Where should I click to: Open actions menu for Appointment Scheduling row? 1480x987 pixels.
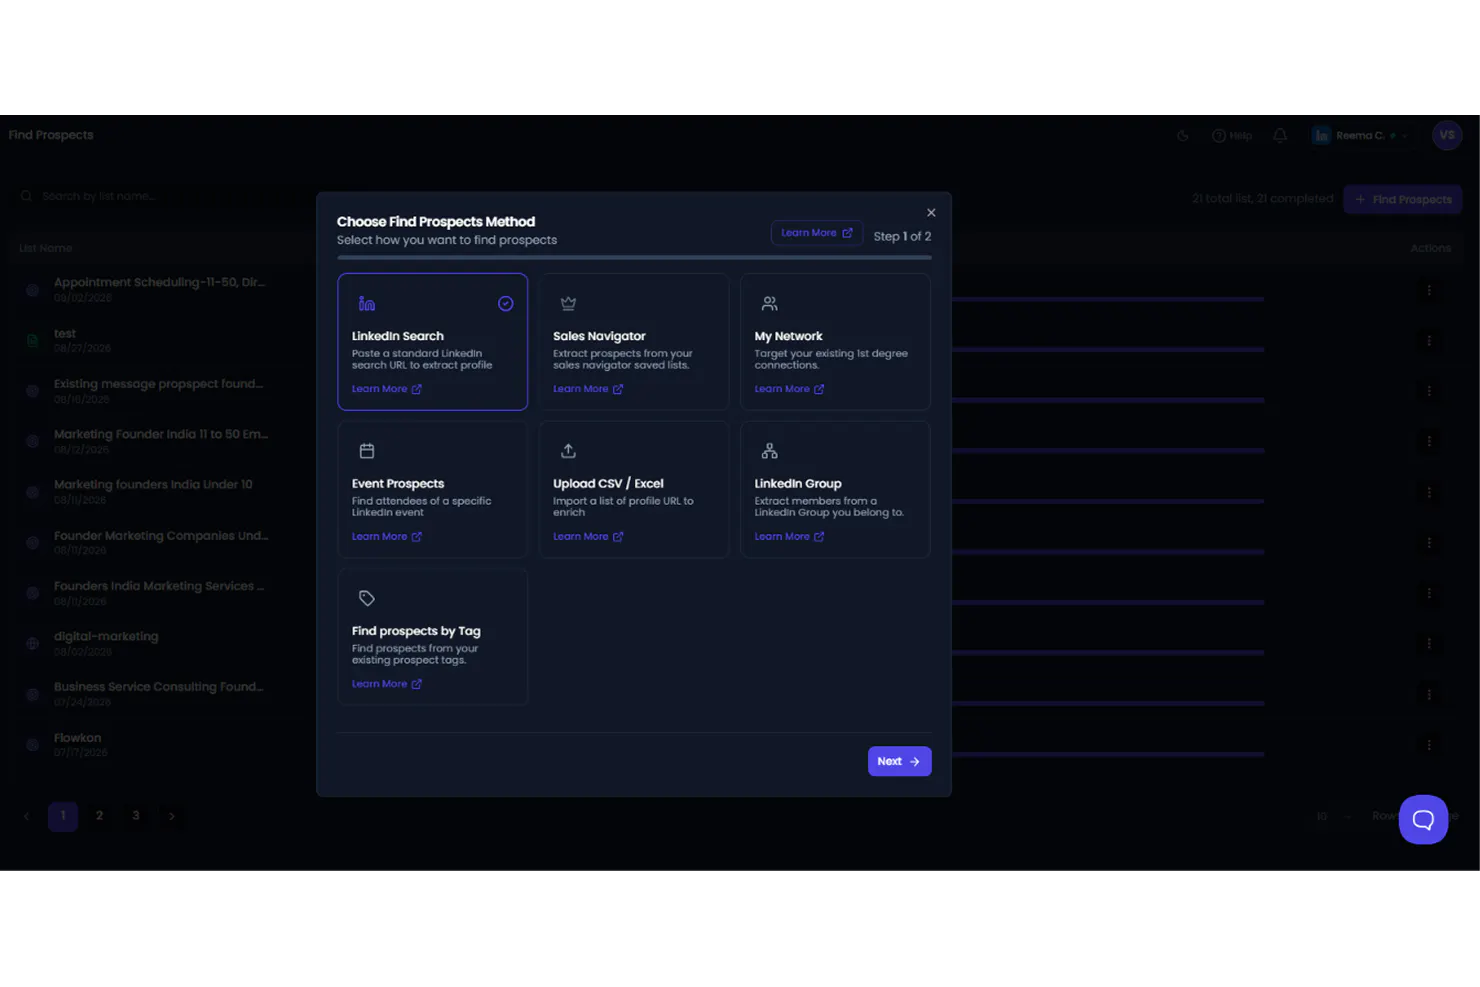point(1429,290)
